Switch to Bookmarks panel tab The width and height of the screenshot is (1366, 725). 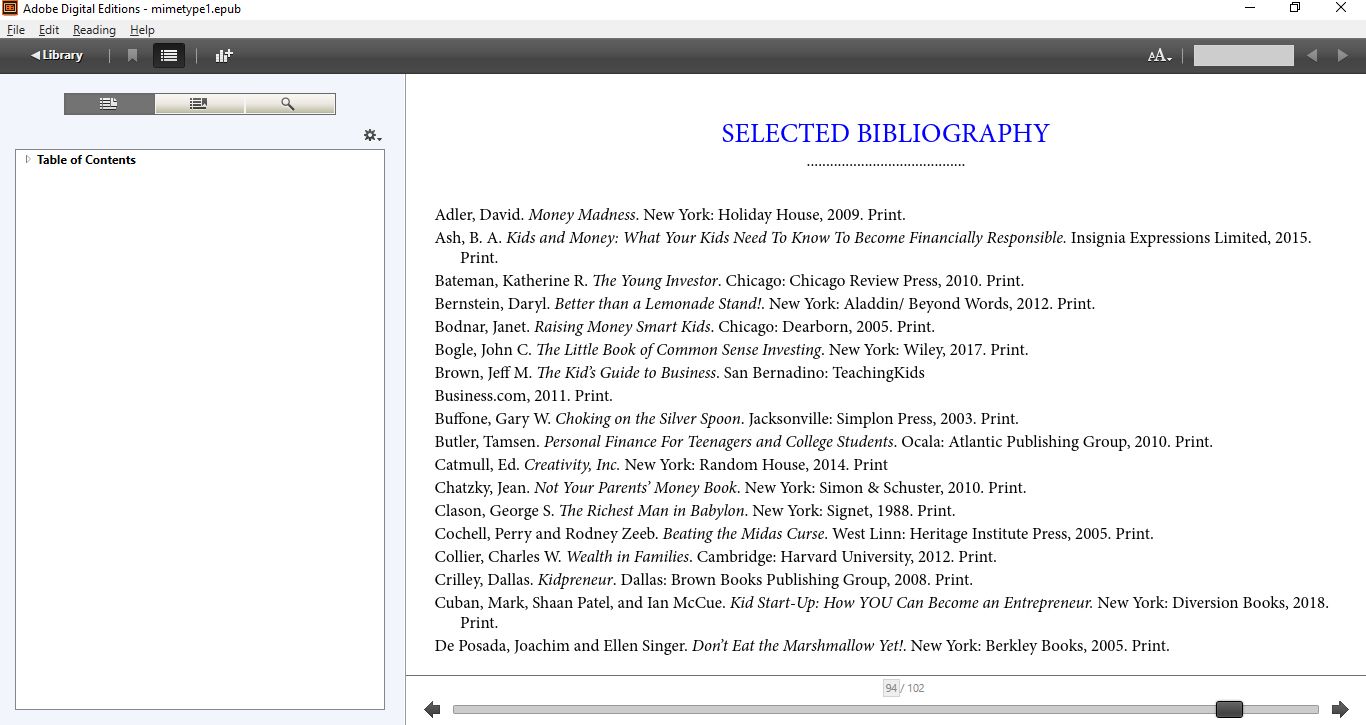pyautogui.click(x=199, y=104)
